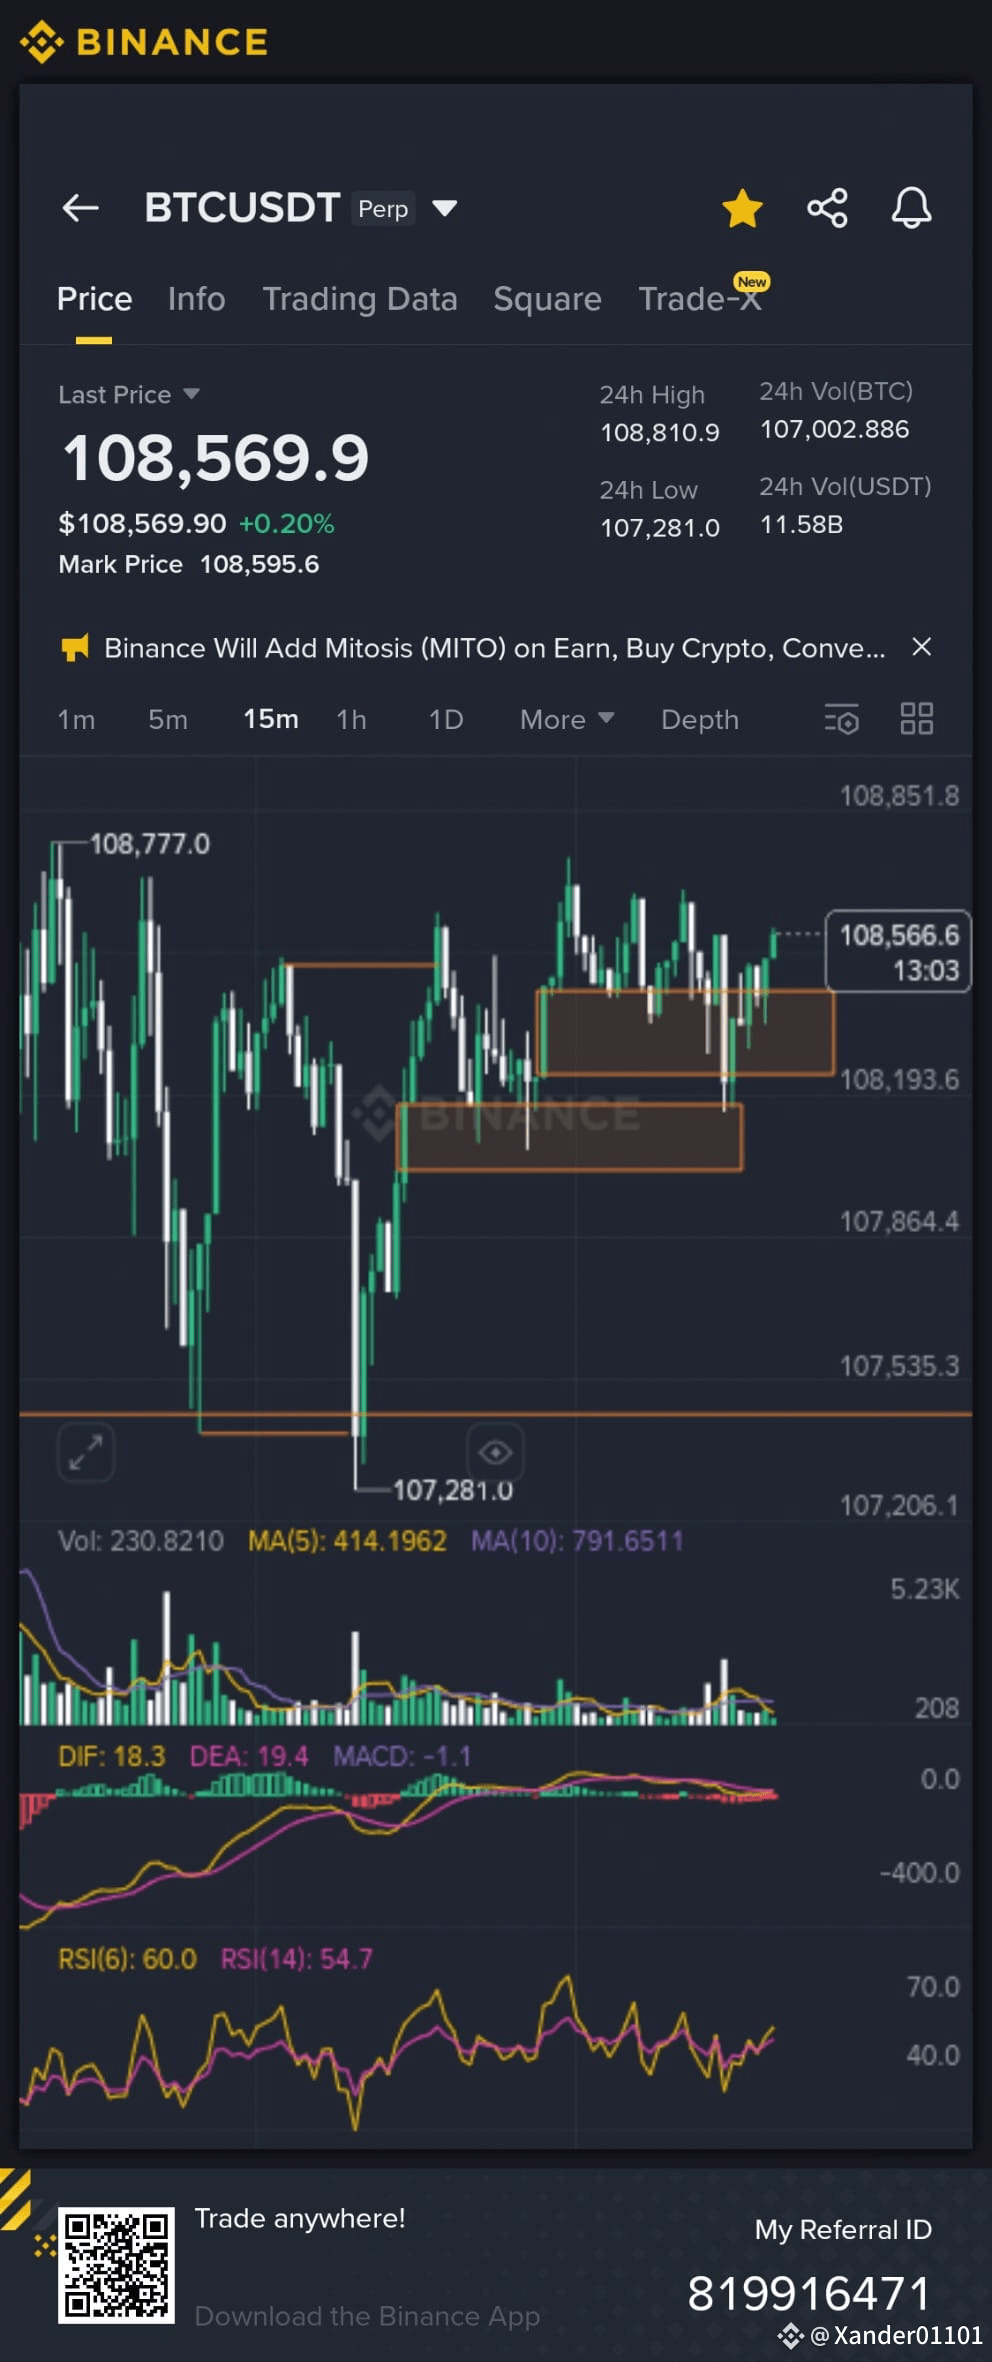Click the announcement megaphone icon
Viewport: 992px width, 2362px height.
(74, 648)
